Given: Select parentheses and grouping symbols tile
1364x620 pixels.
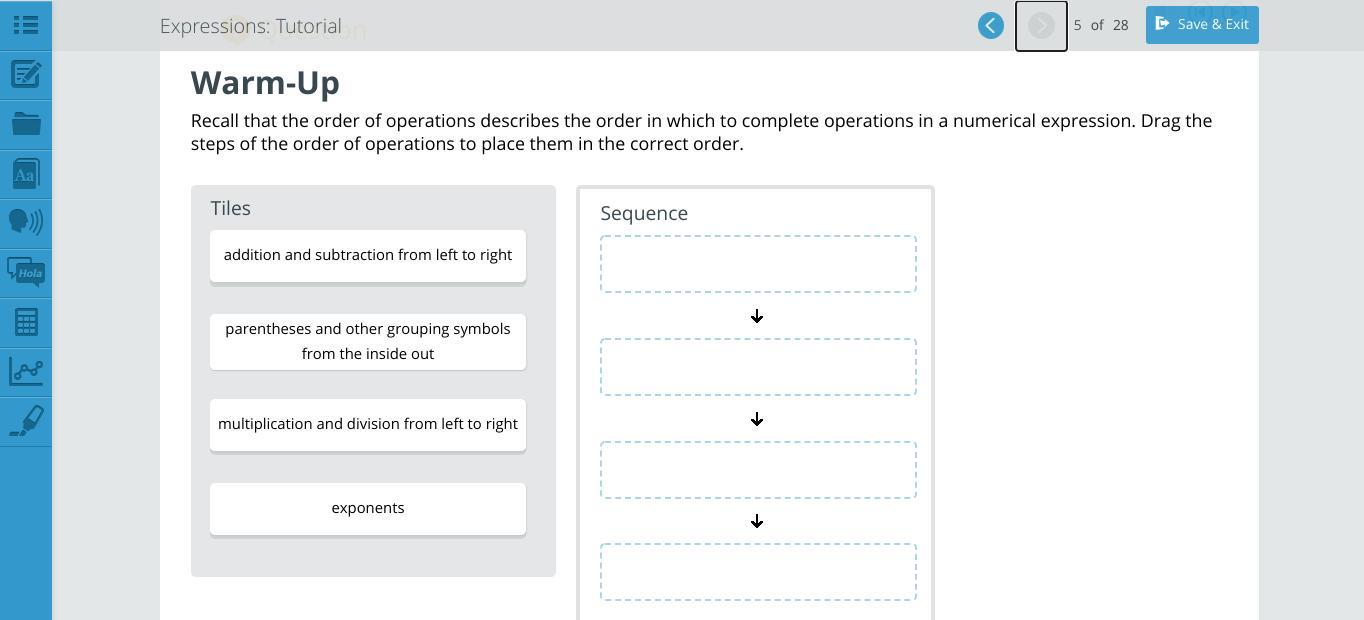Looking at the screenshot, I should pyautogui.click(x=368, y=342).
